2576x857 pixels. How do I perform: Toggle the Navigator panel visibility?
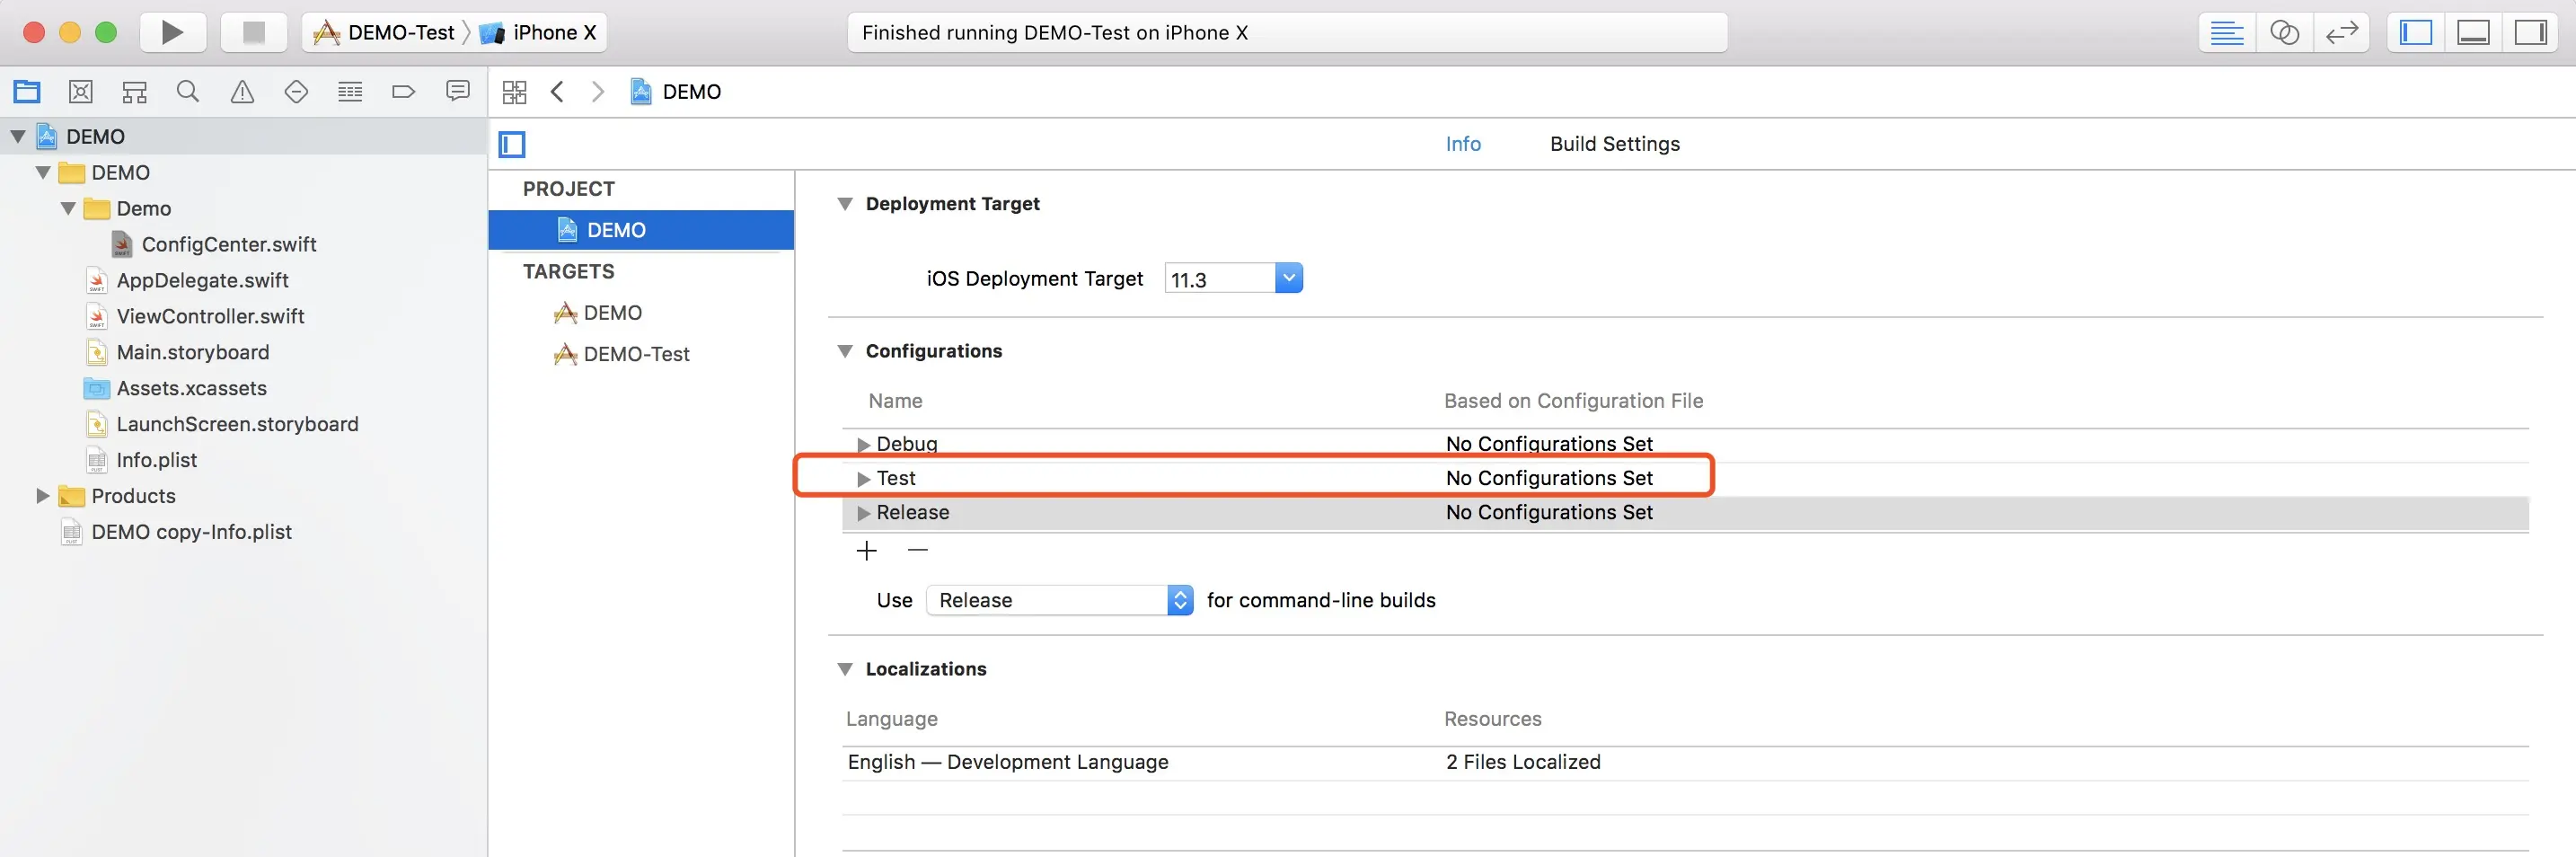pos(2415,33)
